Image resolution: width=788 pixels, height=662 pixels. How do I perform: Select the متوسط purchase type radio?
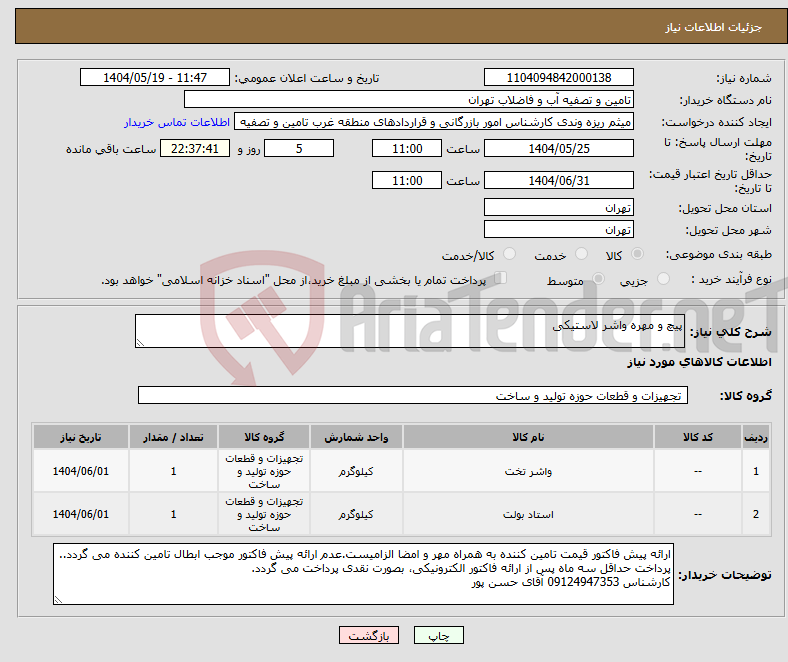coord(599,278)
